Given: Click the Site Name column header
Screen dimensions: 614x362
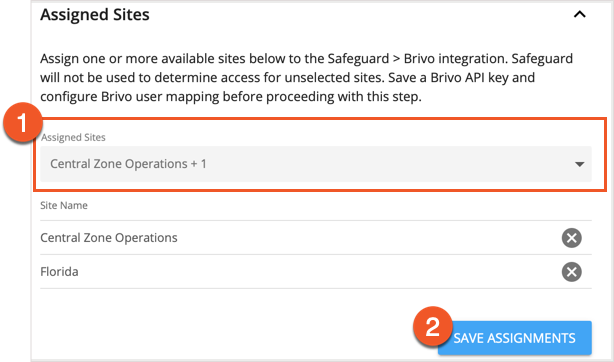Looking at the screenshot, I should pyautogui.click(x=64, y=205).
